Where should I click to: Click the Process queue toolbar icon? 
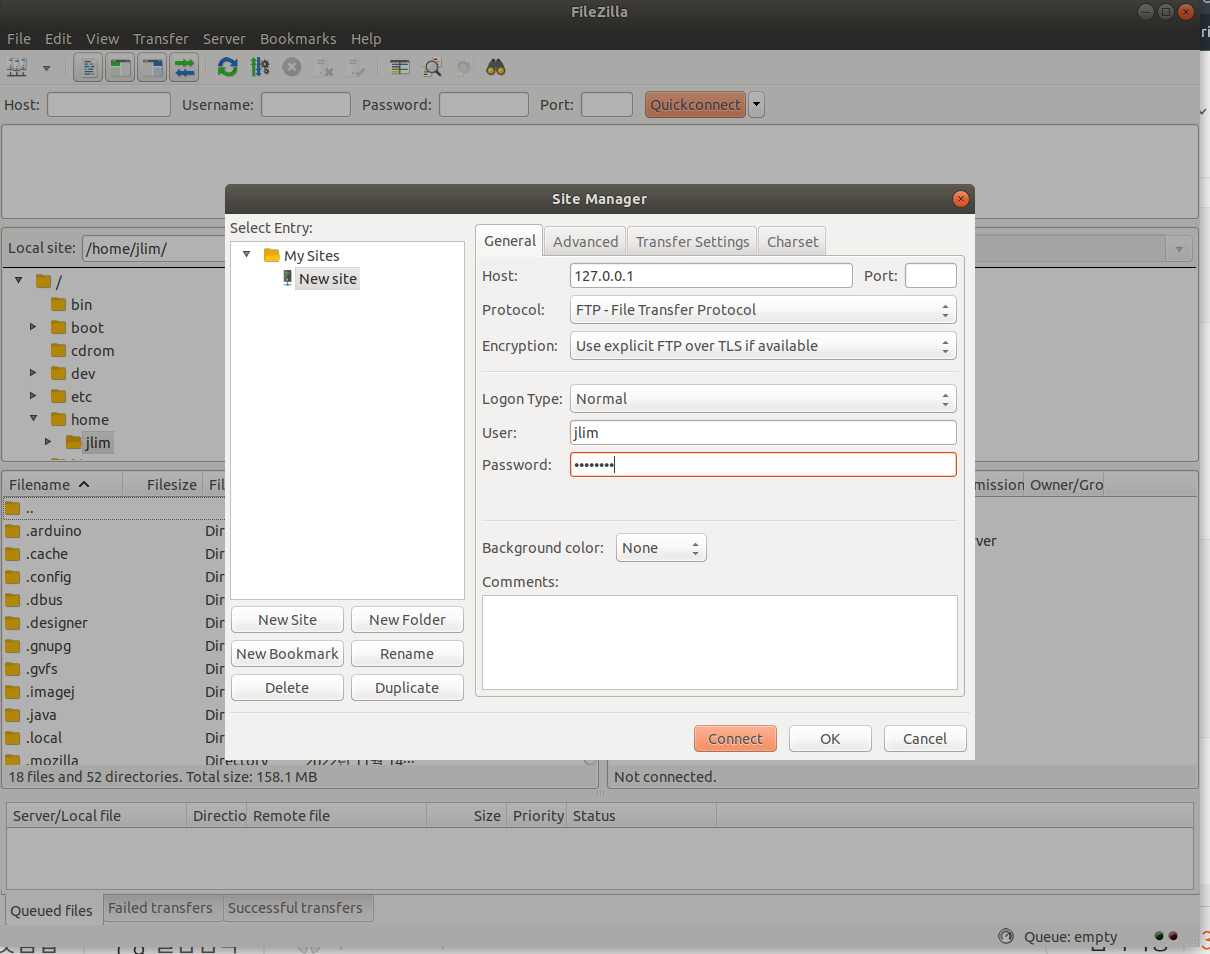(x=259, y=68)
